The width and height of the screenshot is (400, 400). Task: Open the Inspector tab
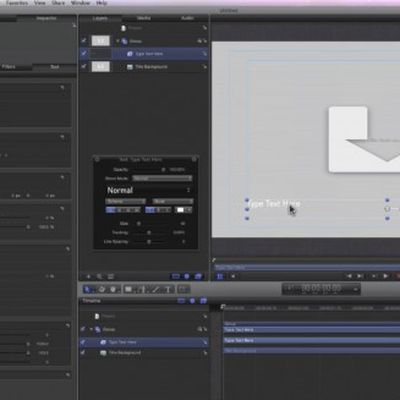[46, 18]
